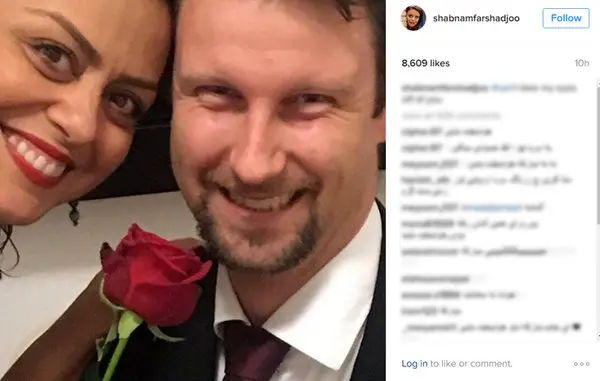Open the three-dot more options menu
Screen dimensions: 600x381
[x=581, y=364]
